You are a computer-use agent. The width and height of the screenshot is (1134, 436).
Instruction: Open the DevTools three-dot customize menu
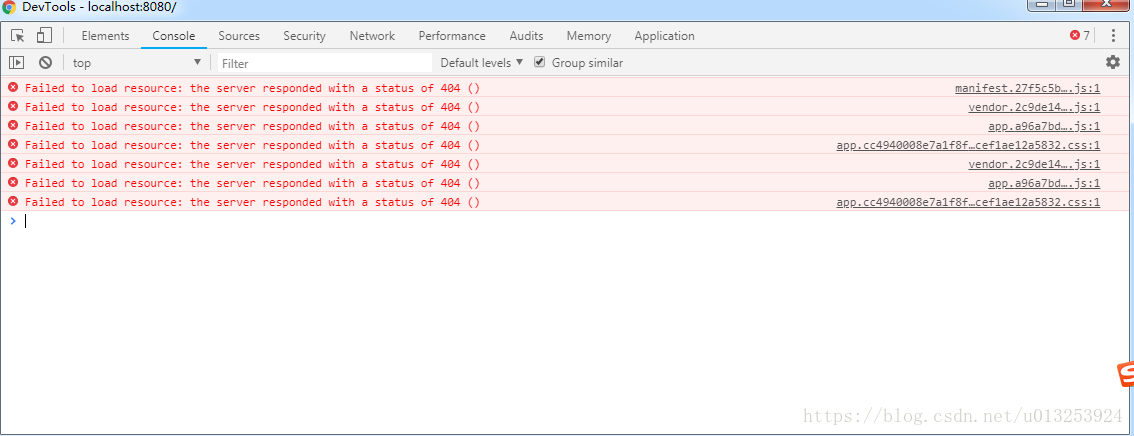pyautogui.click(x=1113, y=36)
